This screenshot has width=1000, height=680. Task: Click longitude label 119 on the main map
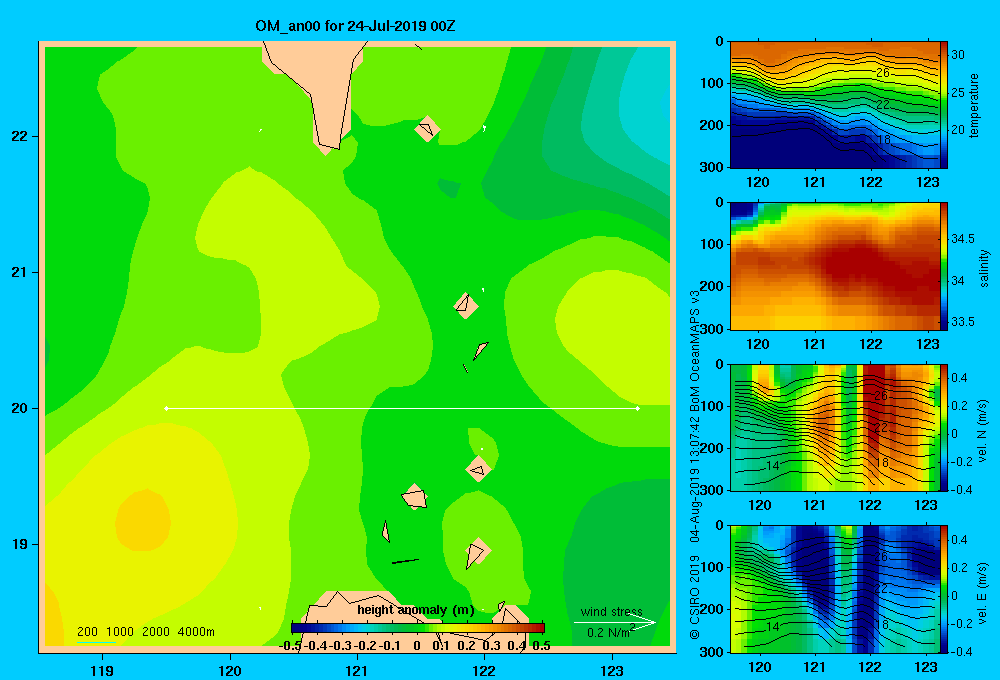[x=102, y=670]
